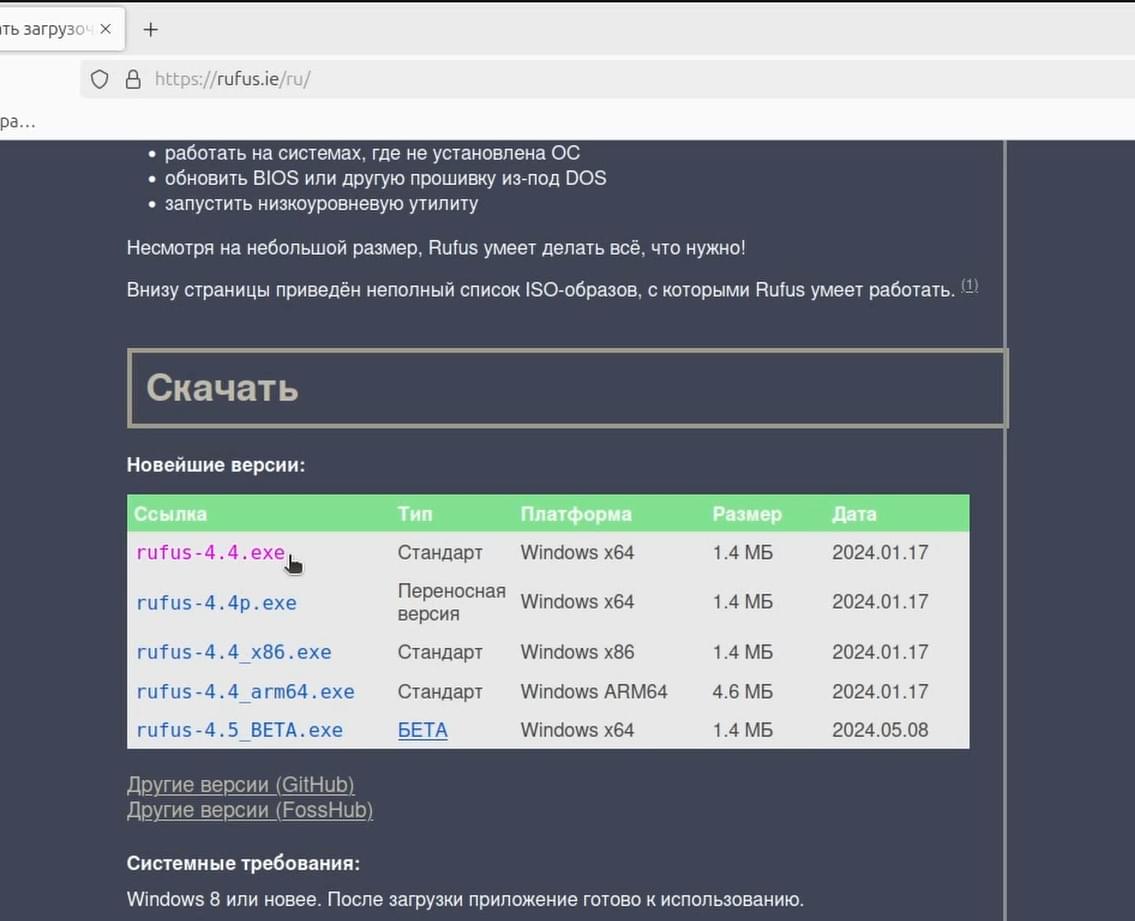This screenshot has height=921, width=1135.
Task: Click the Ссылка column header
Action: (170, 514)
